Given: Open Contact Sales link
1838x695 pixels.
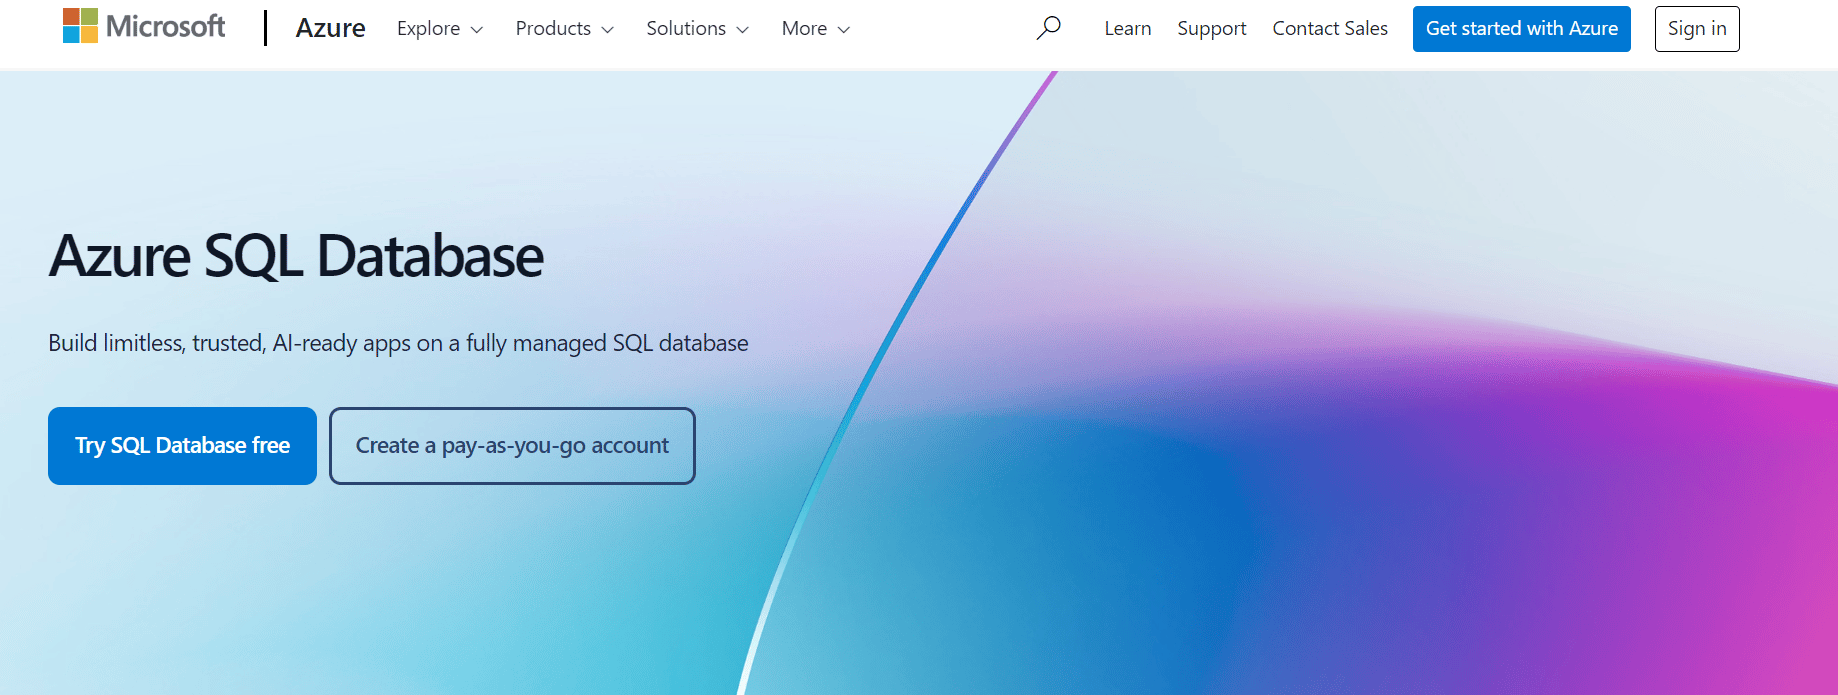Looking at the screenshot, I should pos(1330,29).
